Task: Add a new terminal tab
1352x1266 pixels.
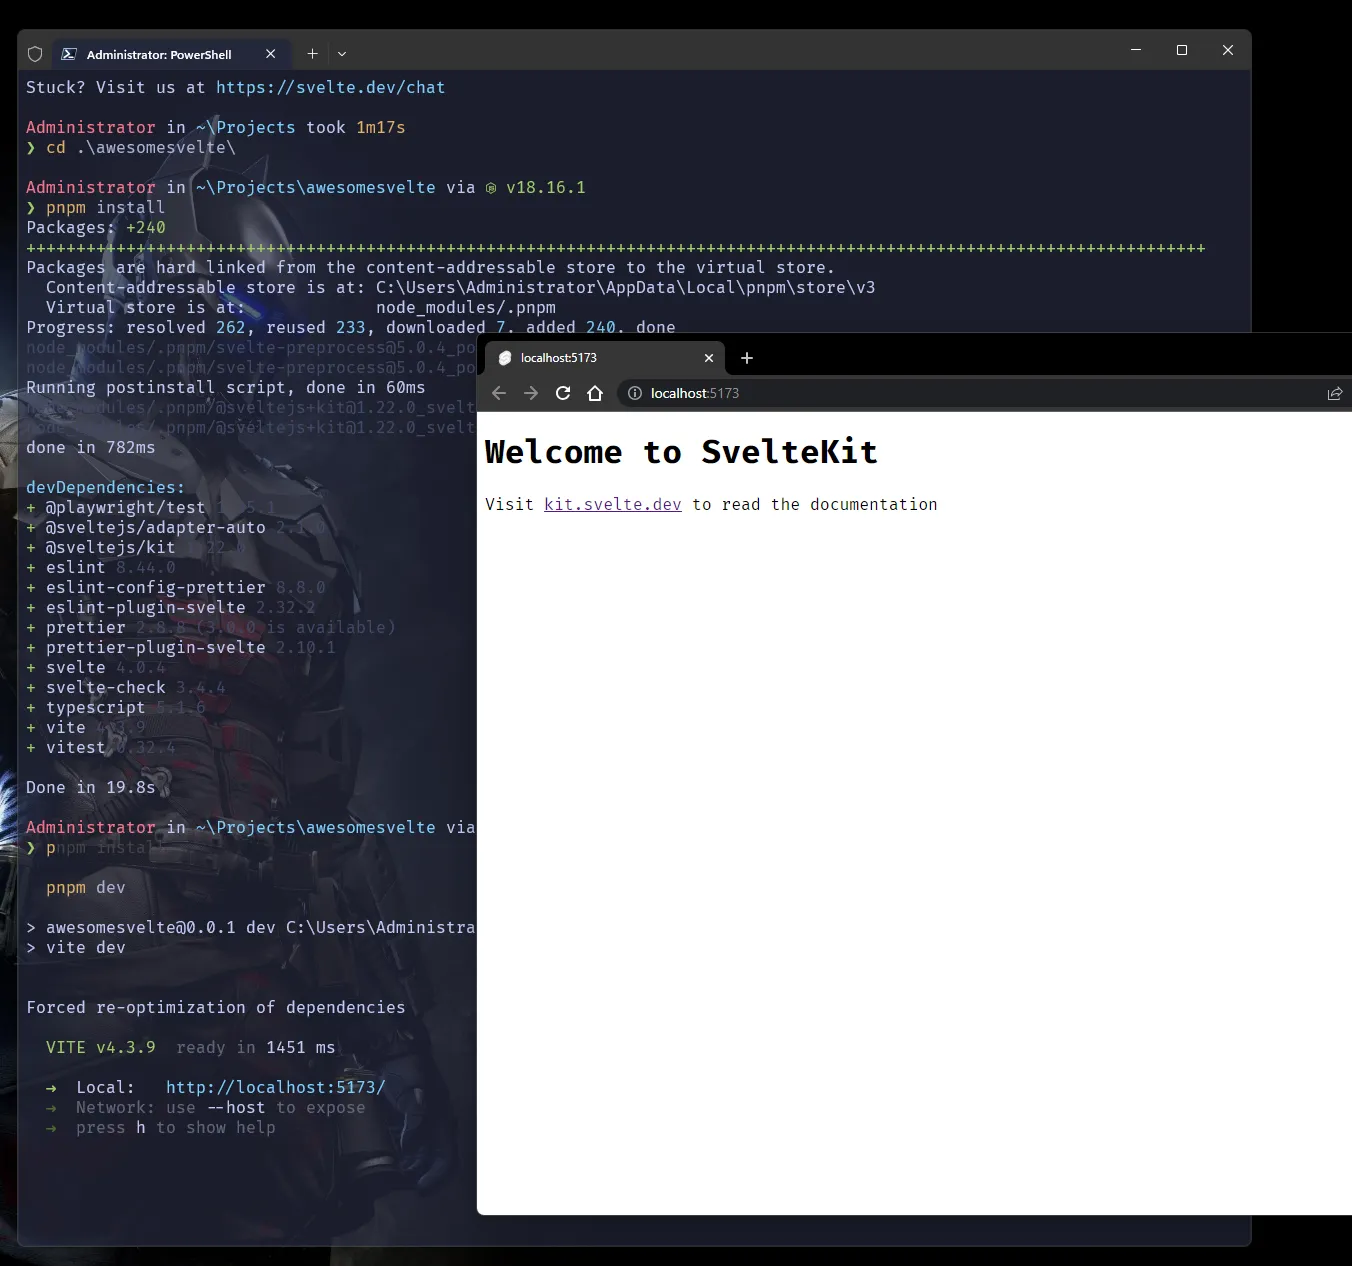Action: pyautogui.click(x=312, y=54)
